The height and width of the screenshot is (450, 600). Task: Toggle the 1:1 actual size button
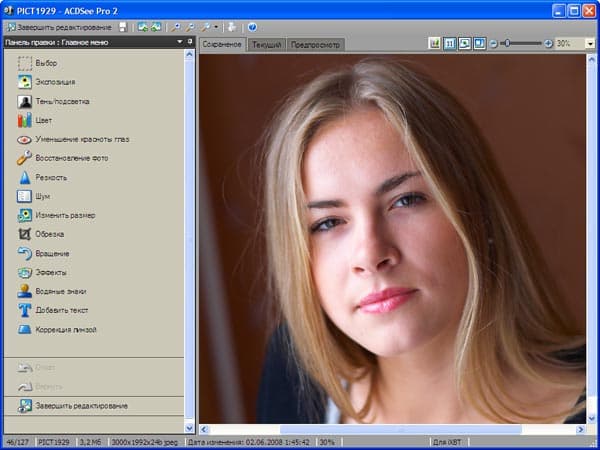450,44
